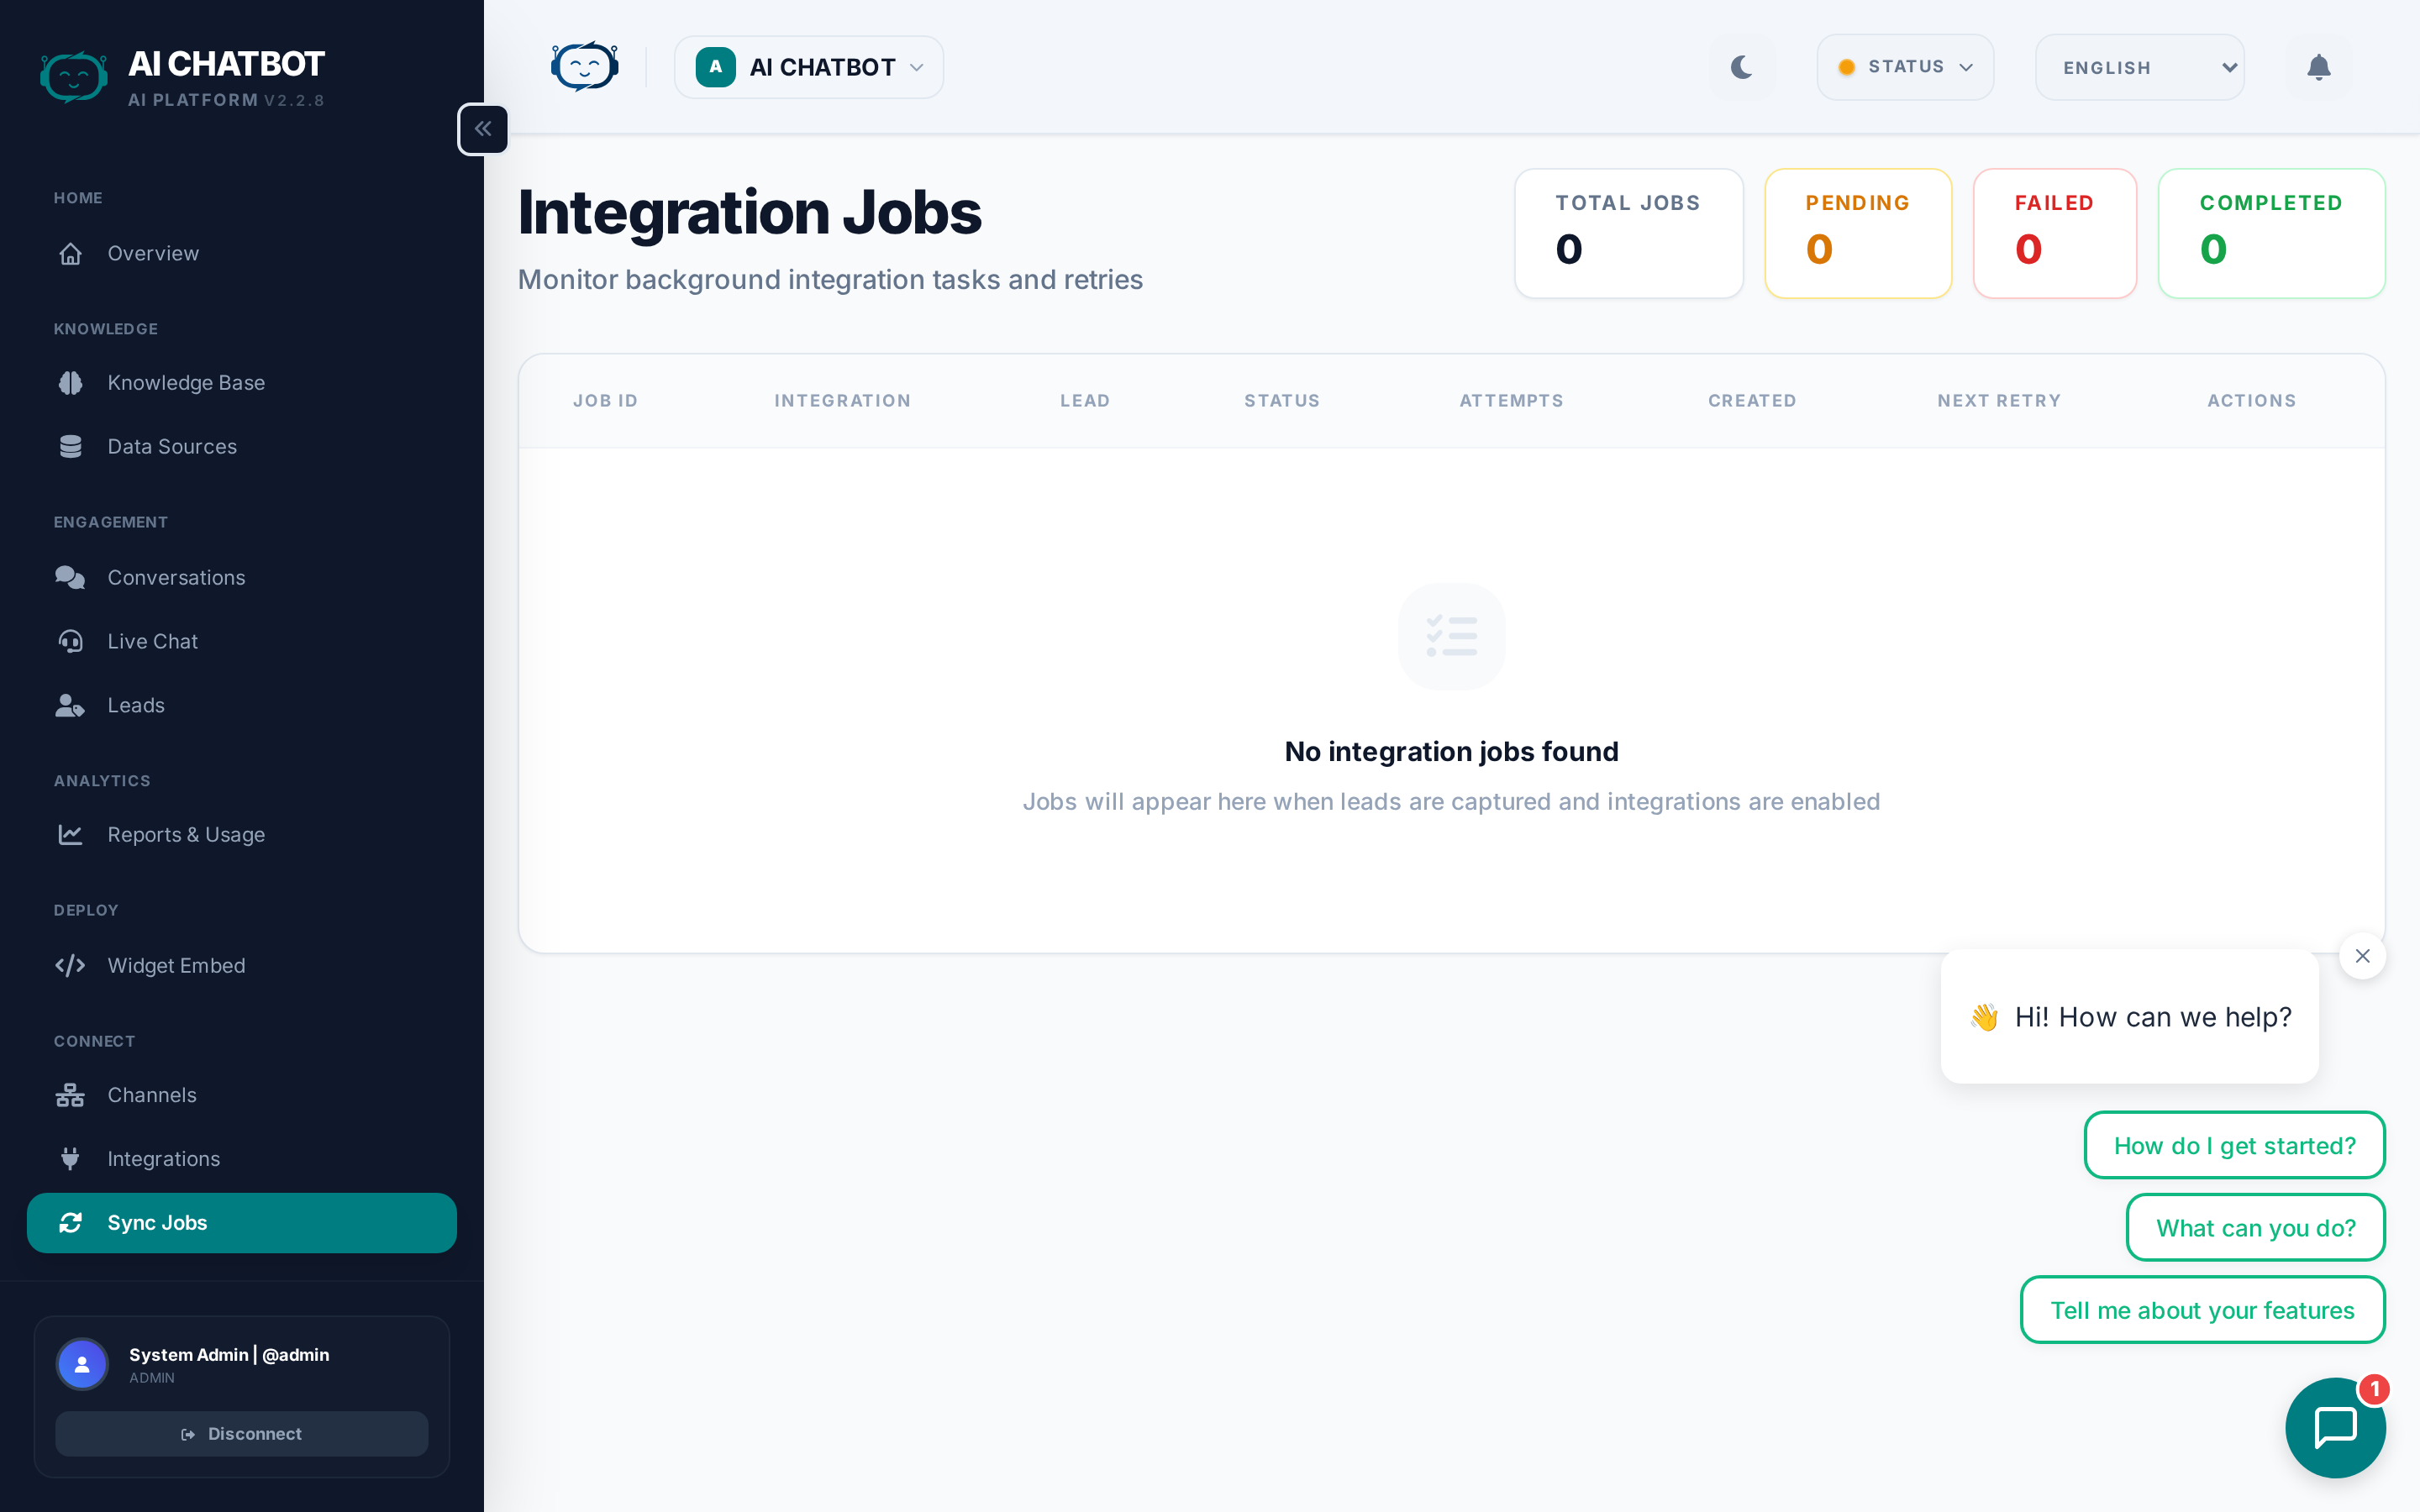This screenshot has height=1512, width=2420.
Task: Click the Live Chat headset icon
Action: tap(70, 641)
